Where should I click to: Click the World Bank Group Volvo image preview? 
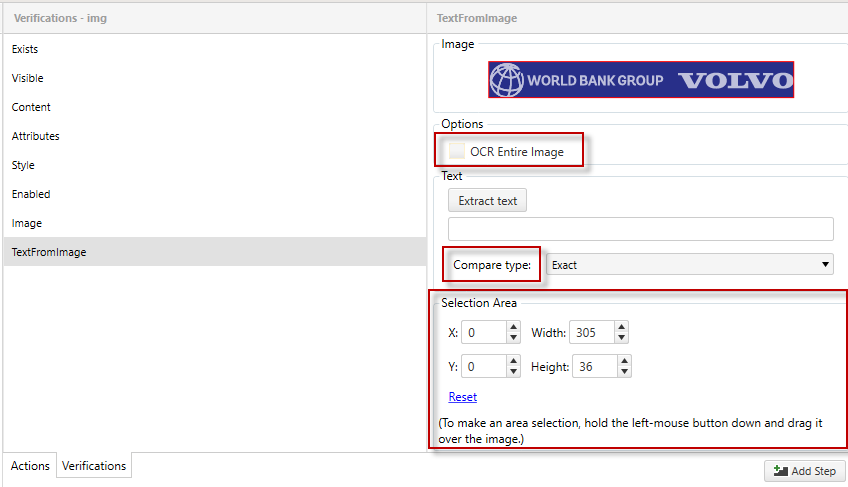pos(641,80)
